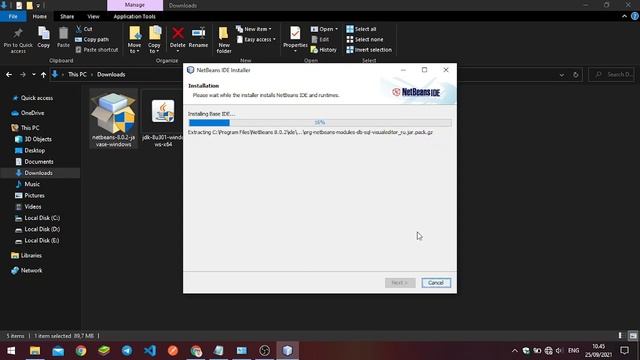Select the netbeans-8.0.2 installer file

113,118
